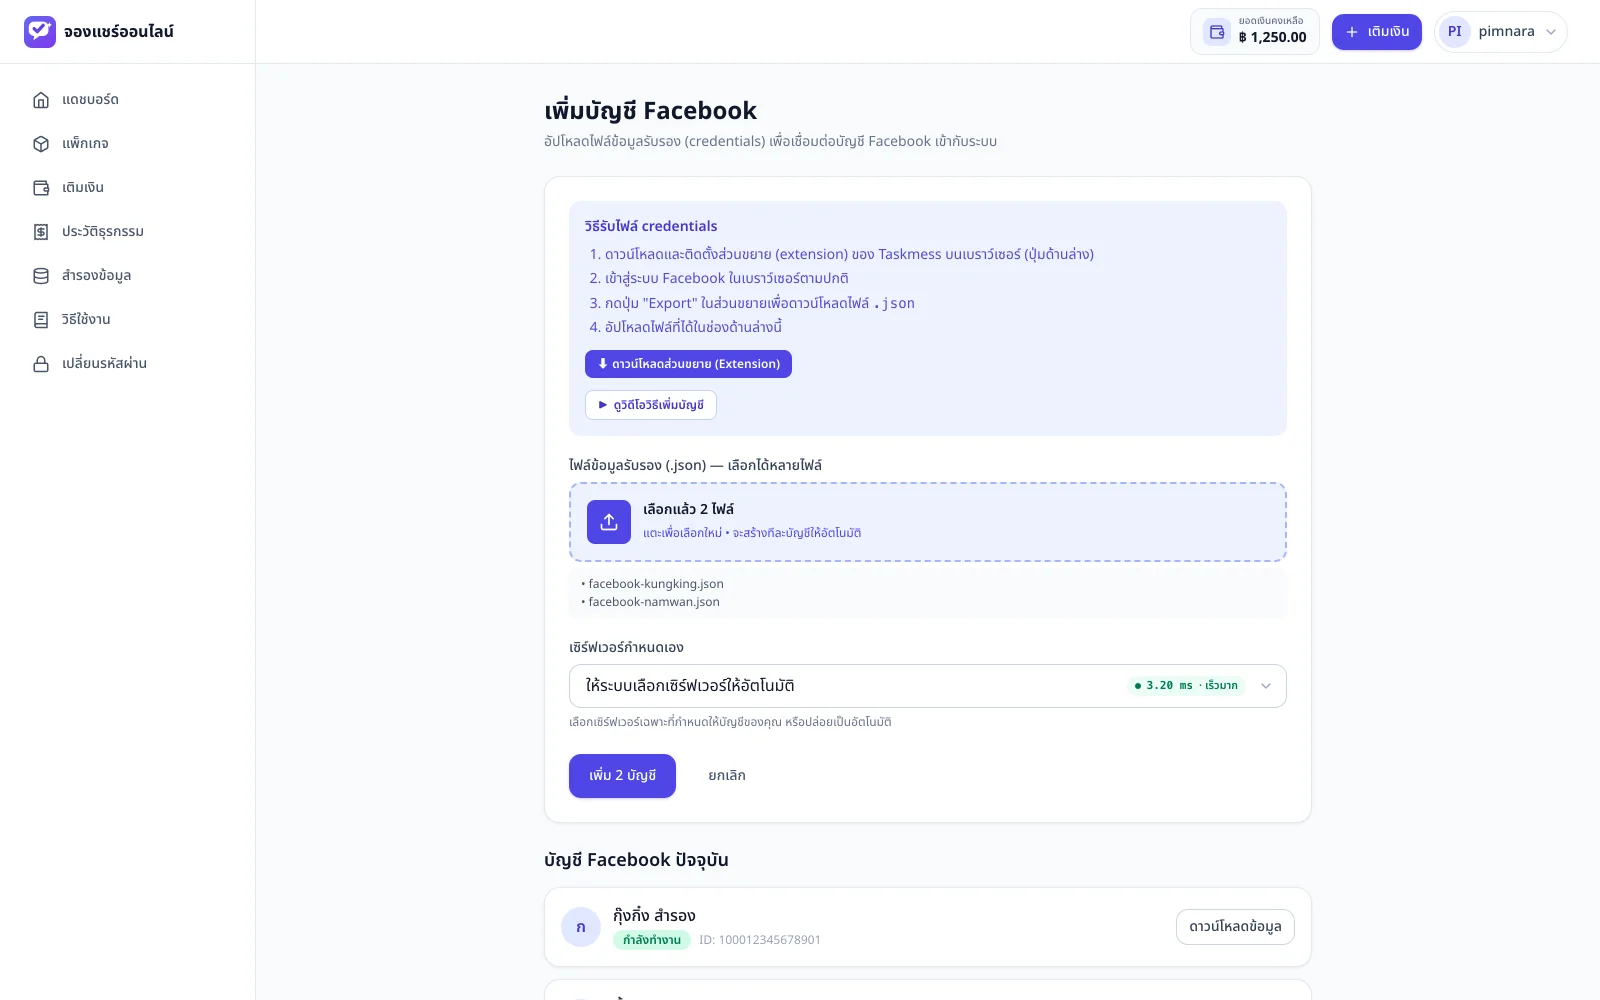
Task: Click the database icon beside สำรองข้อมูล
Action: 41,276
